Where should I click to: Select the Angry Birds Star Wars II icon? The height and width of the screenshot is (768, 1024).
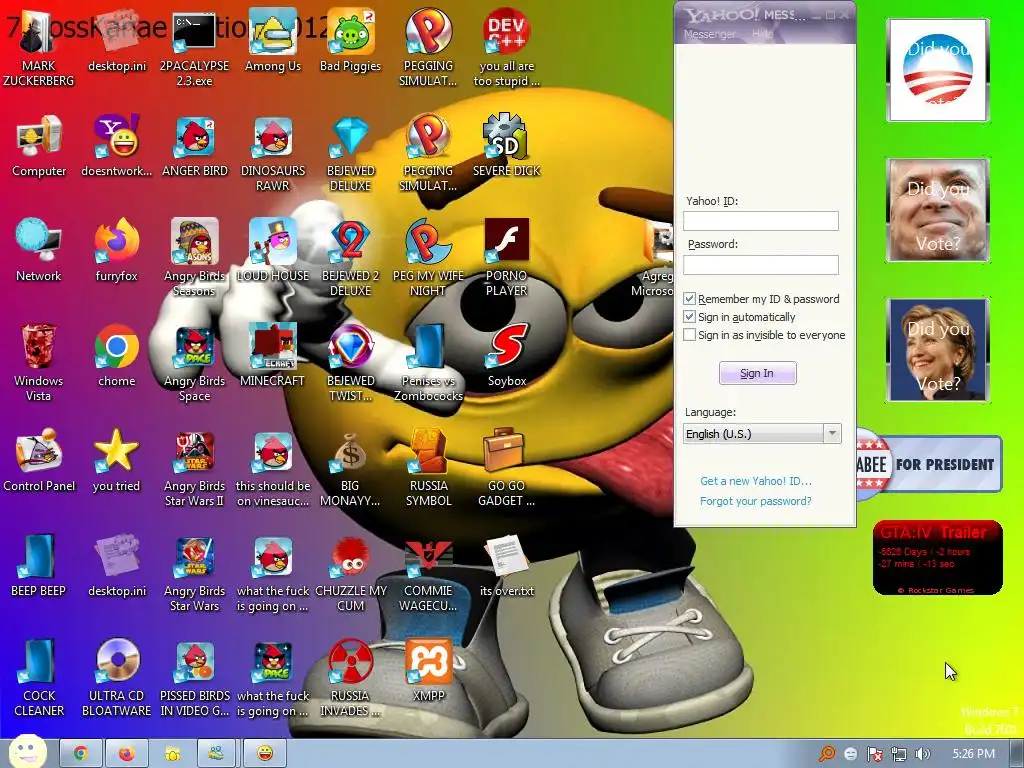(194, 468)
